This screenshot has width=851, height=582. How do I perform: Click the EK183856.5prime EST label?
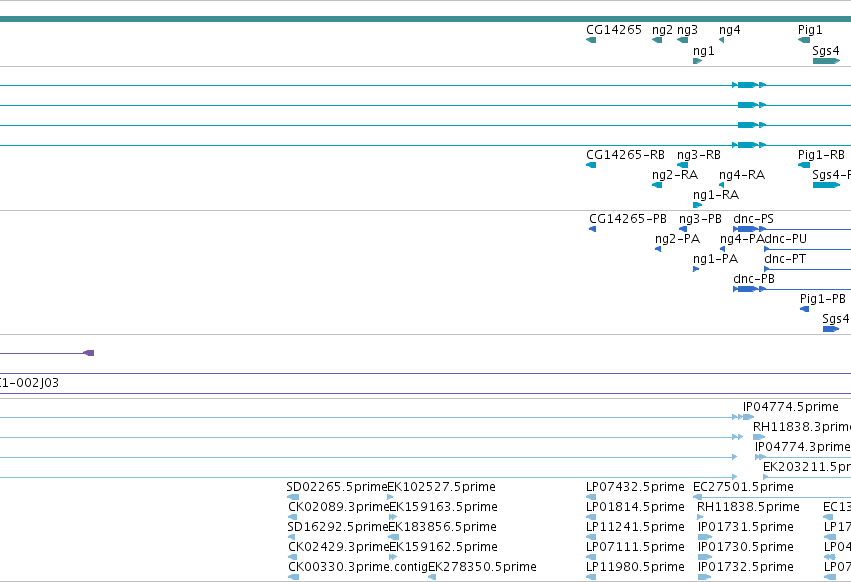click(x=442, y=527)
